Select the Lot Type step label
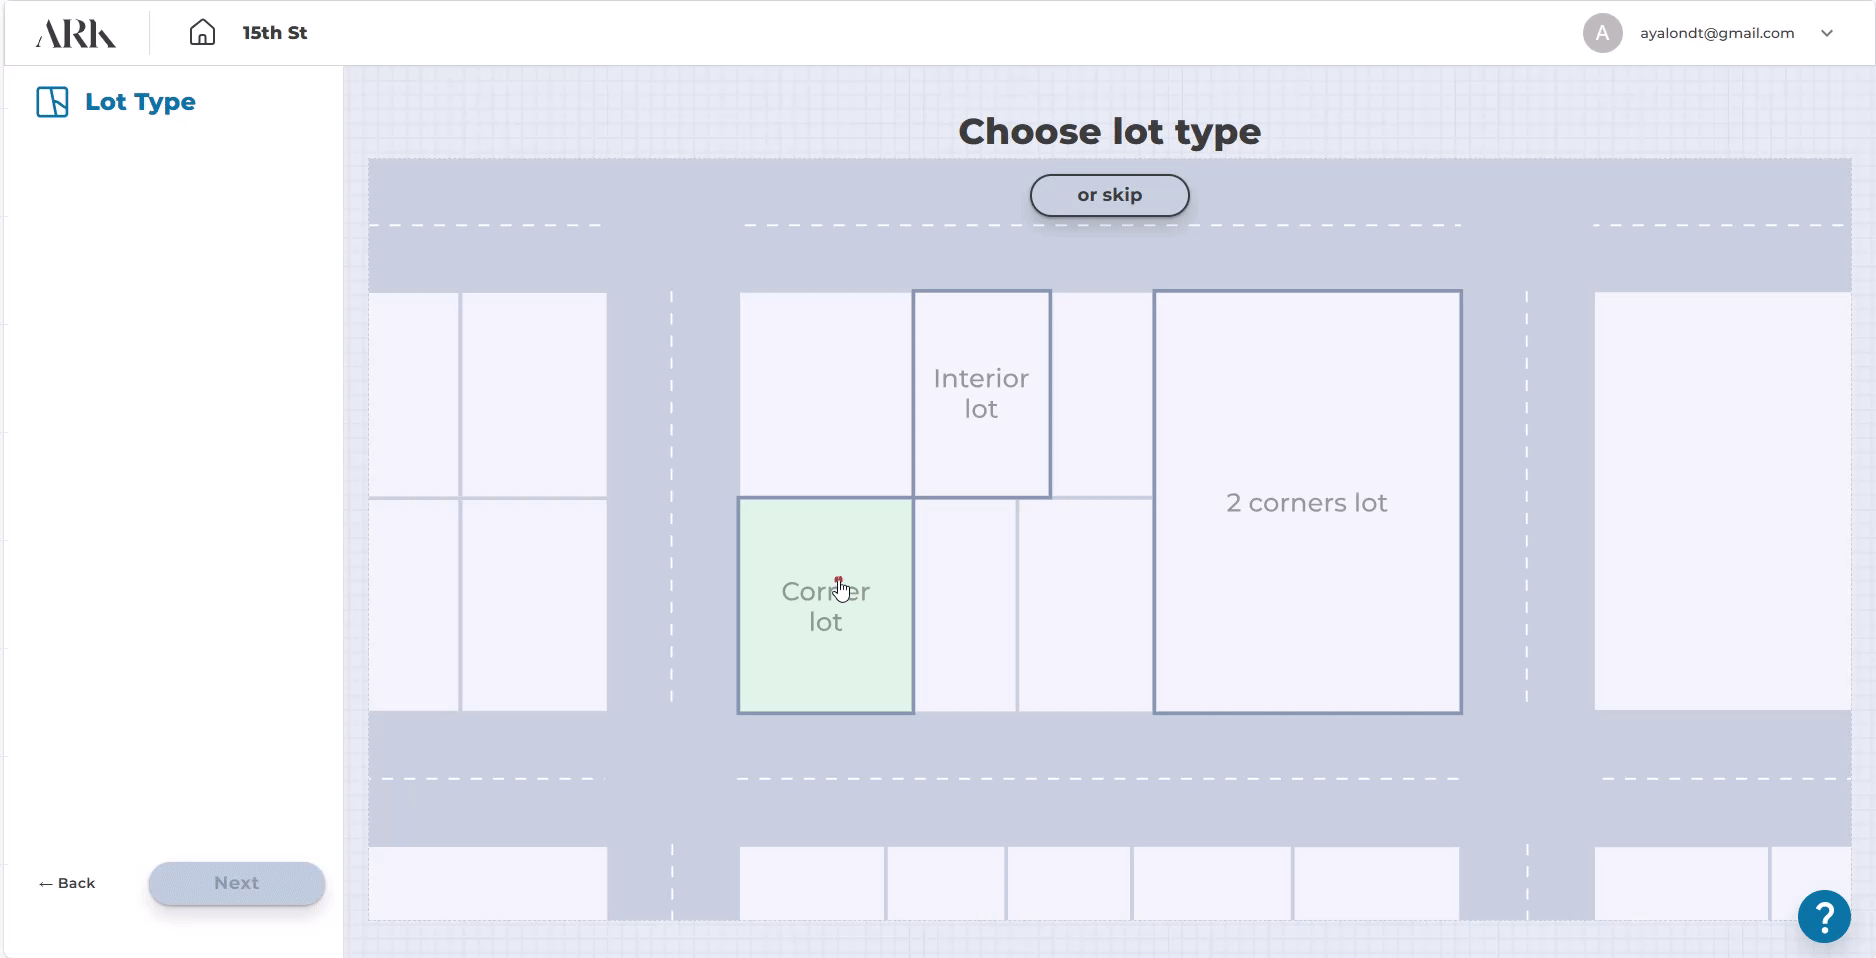 [x=140, y=102]
